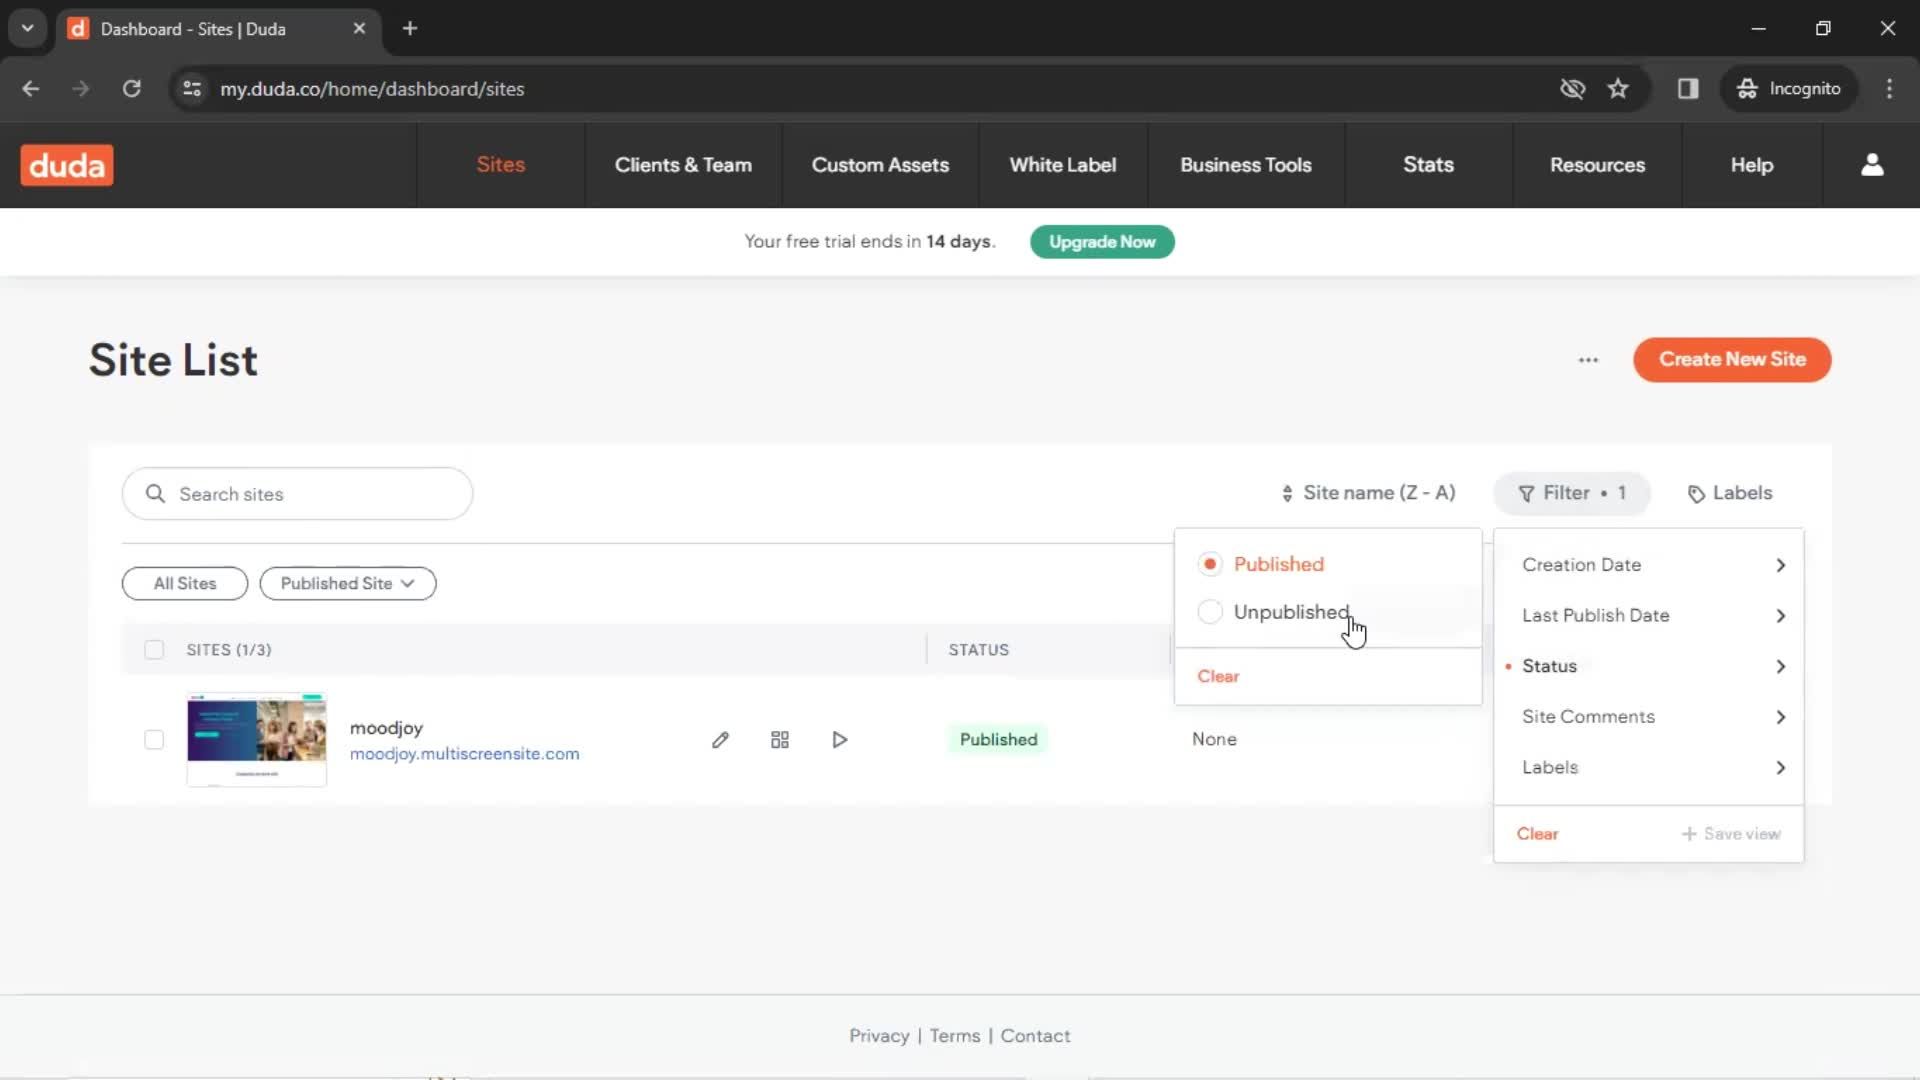The height and width of the screenshot is (1080, 1920).
Task: Open the Terms footer link
Action: click(x=955, y=1036)
